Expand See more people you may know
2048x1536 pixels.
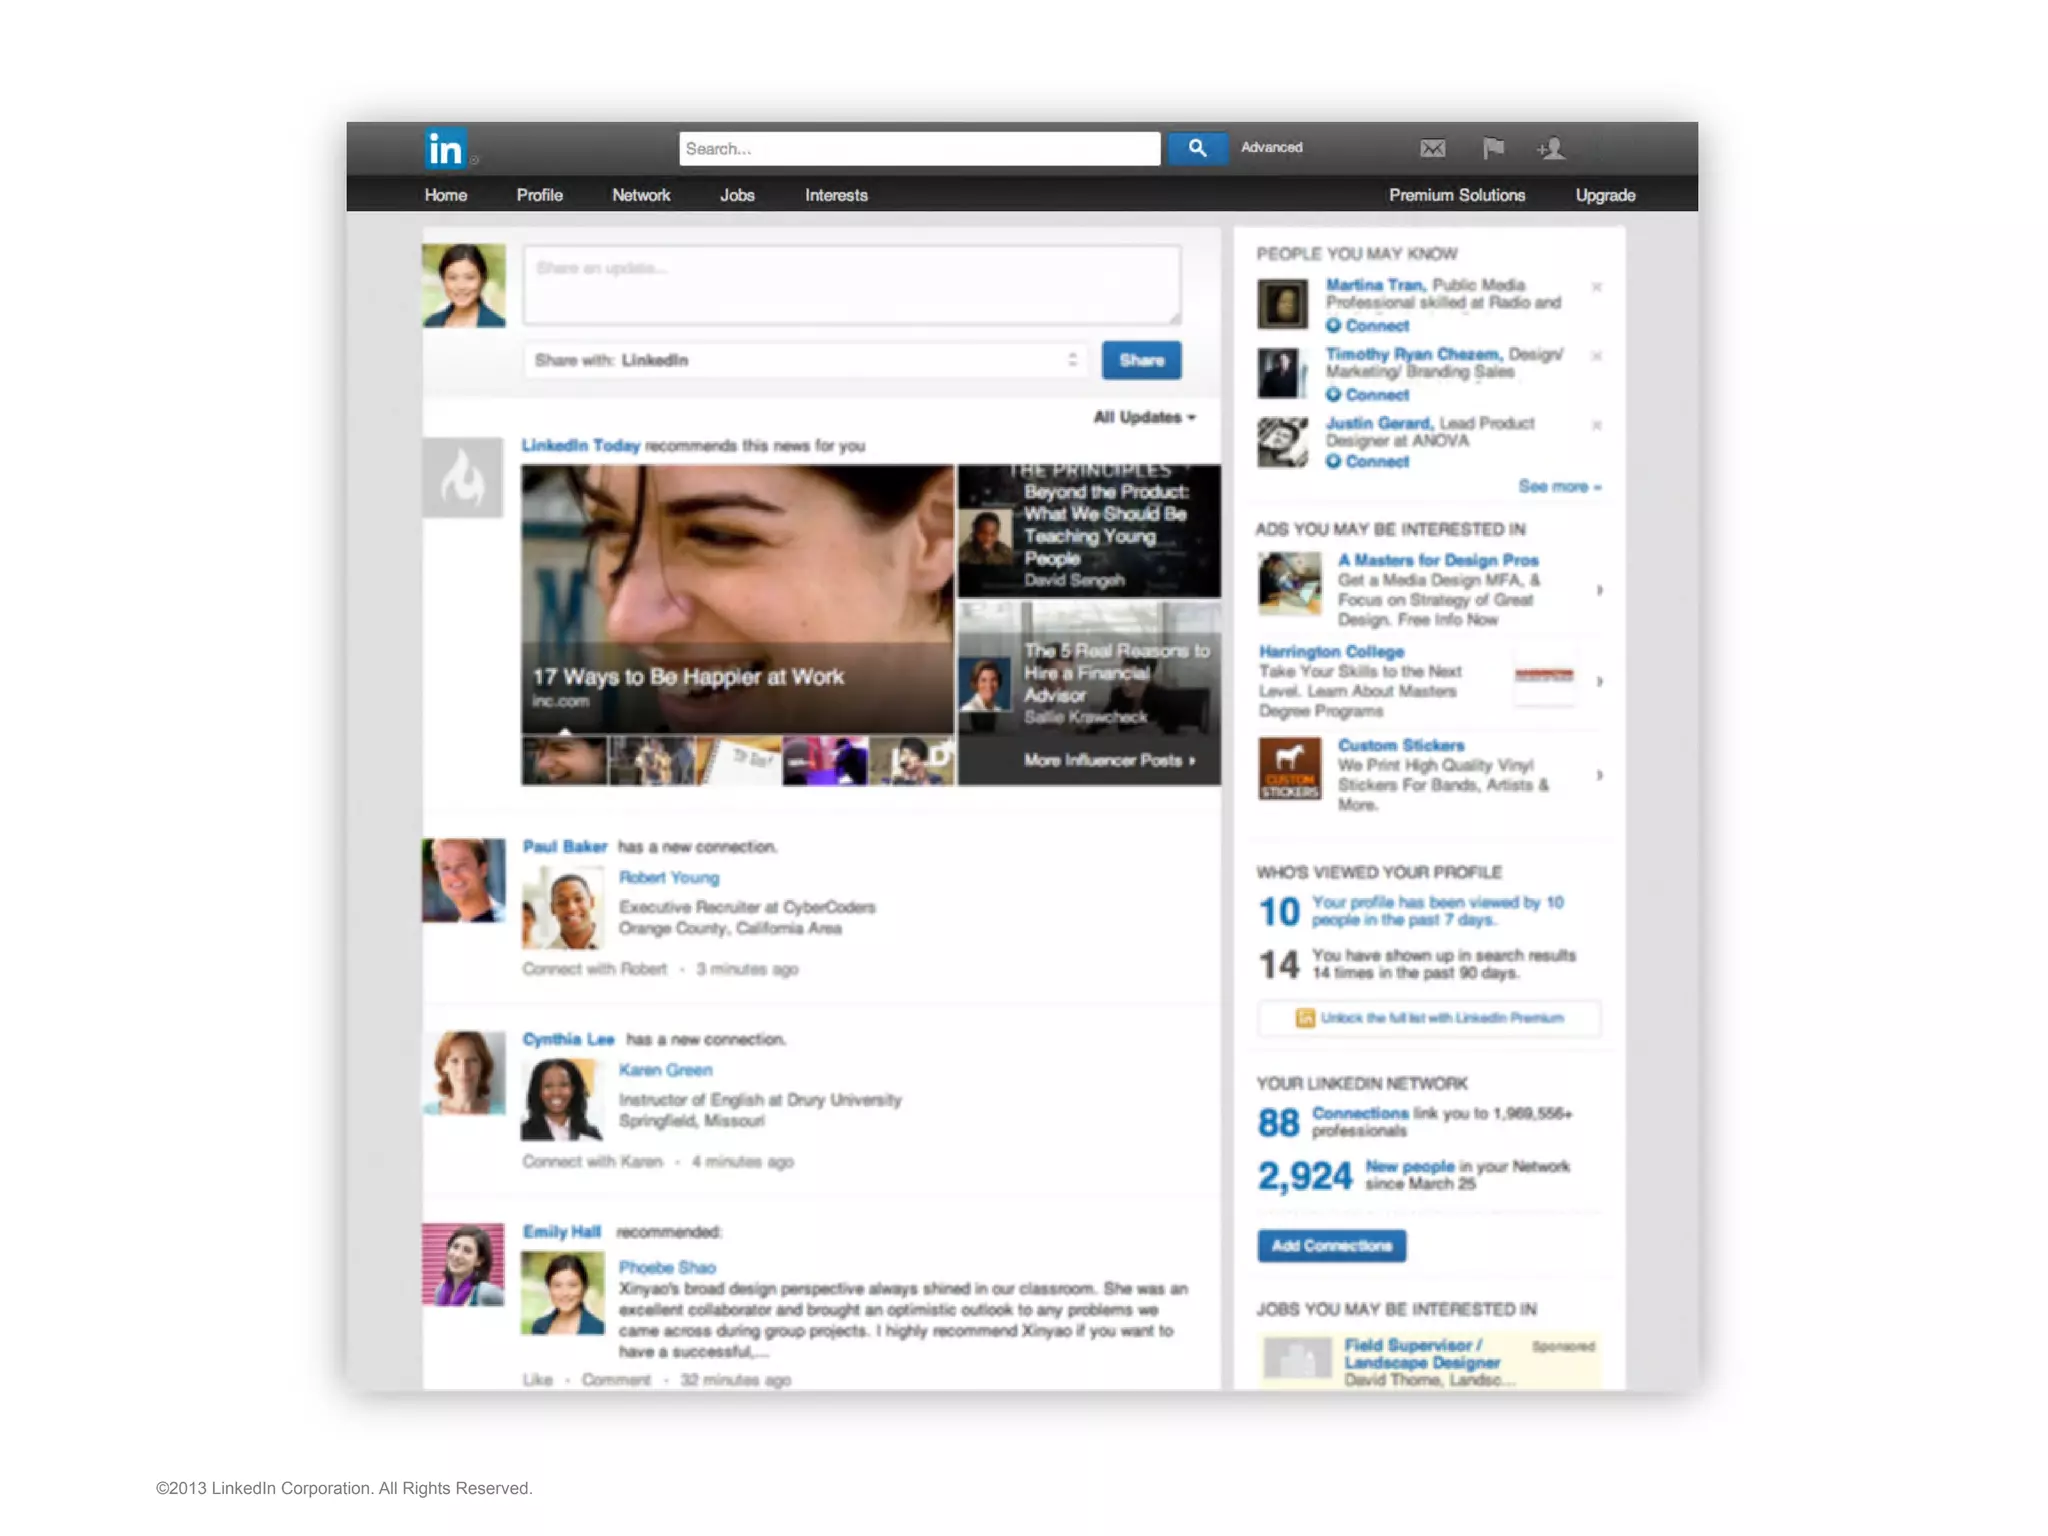pyautogui.click(x=1559, y=486)
